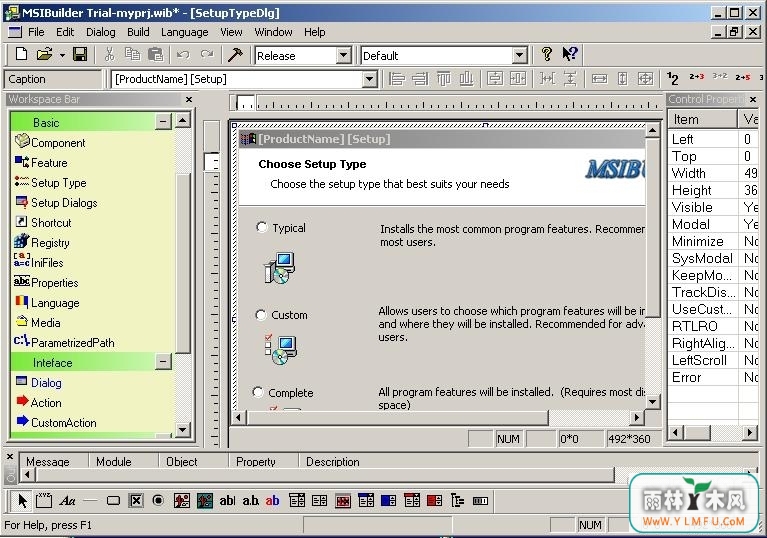Click the Cut scissors icon
This screenshot has width=767, height=538.
tap(109, 54)
